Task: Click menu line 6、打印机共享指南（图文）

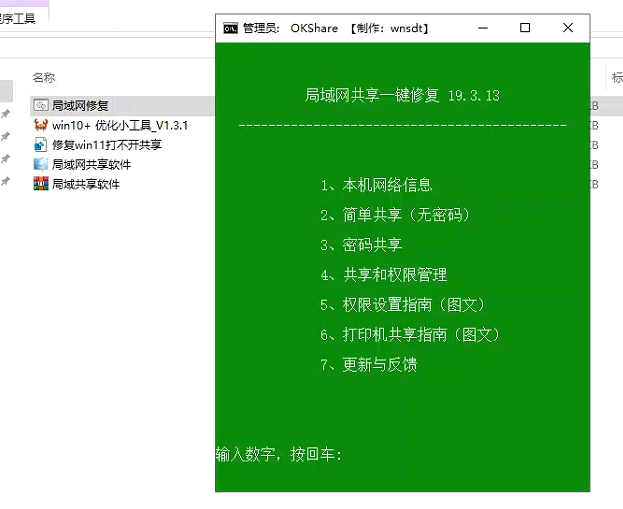Action: coord(410,335)
